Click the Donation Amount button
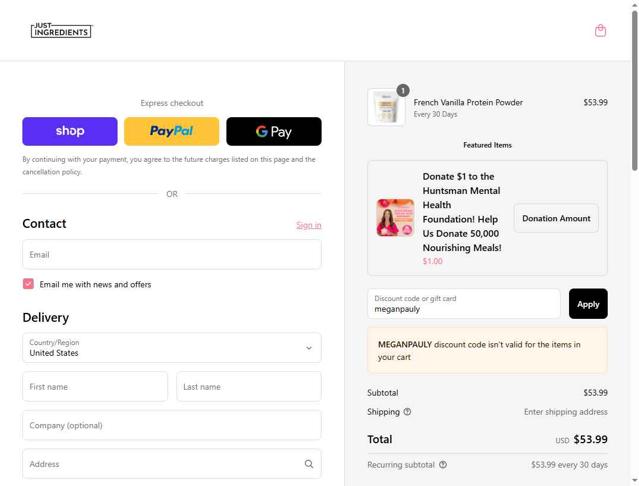 pyautogui.click(x=556, y=218)
